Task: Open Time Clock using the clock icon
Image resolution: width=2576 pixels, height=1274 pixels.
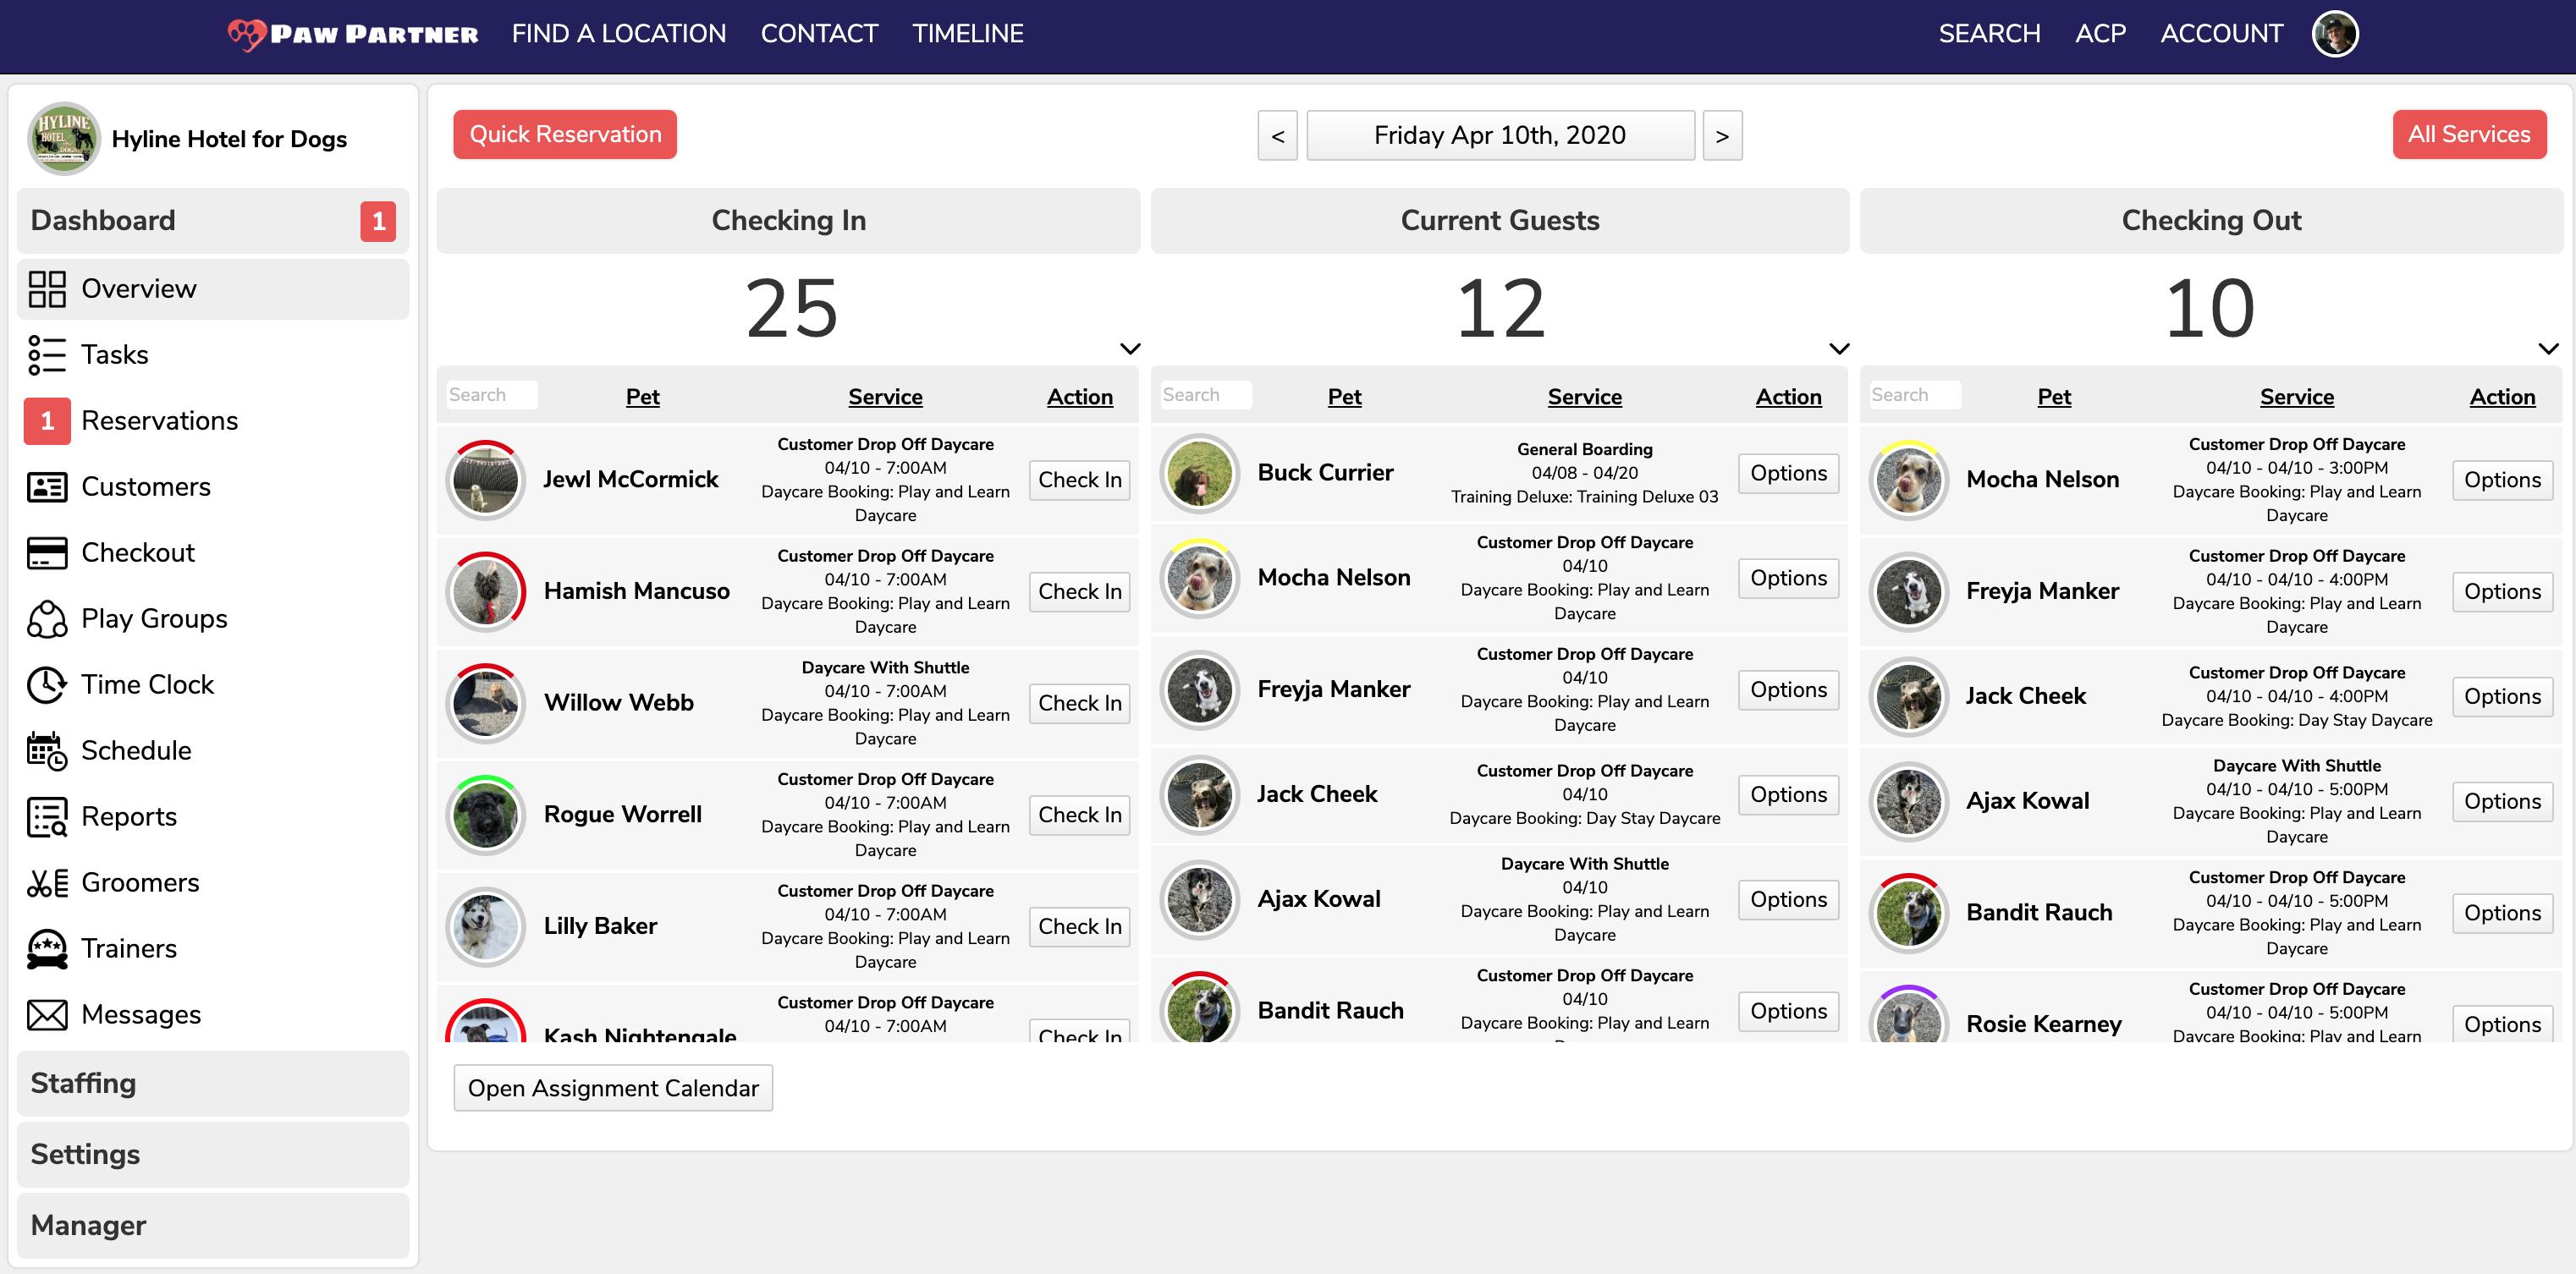Action: [x=46, y=684]
